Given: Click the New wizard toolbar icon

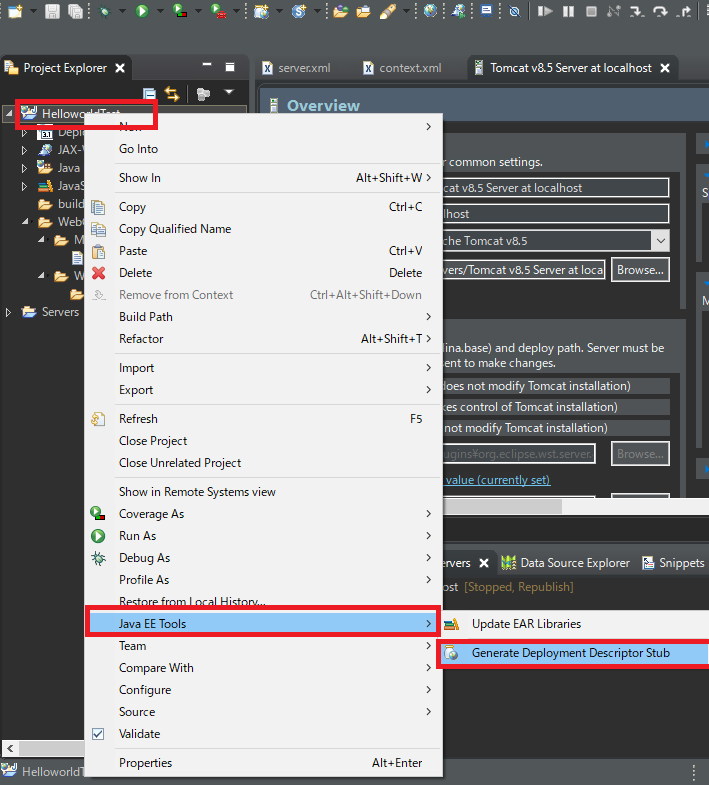Looking at the screenshot, I should [16, 11].
